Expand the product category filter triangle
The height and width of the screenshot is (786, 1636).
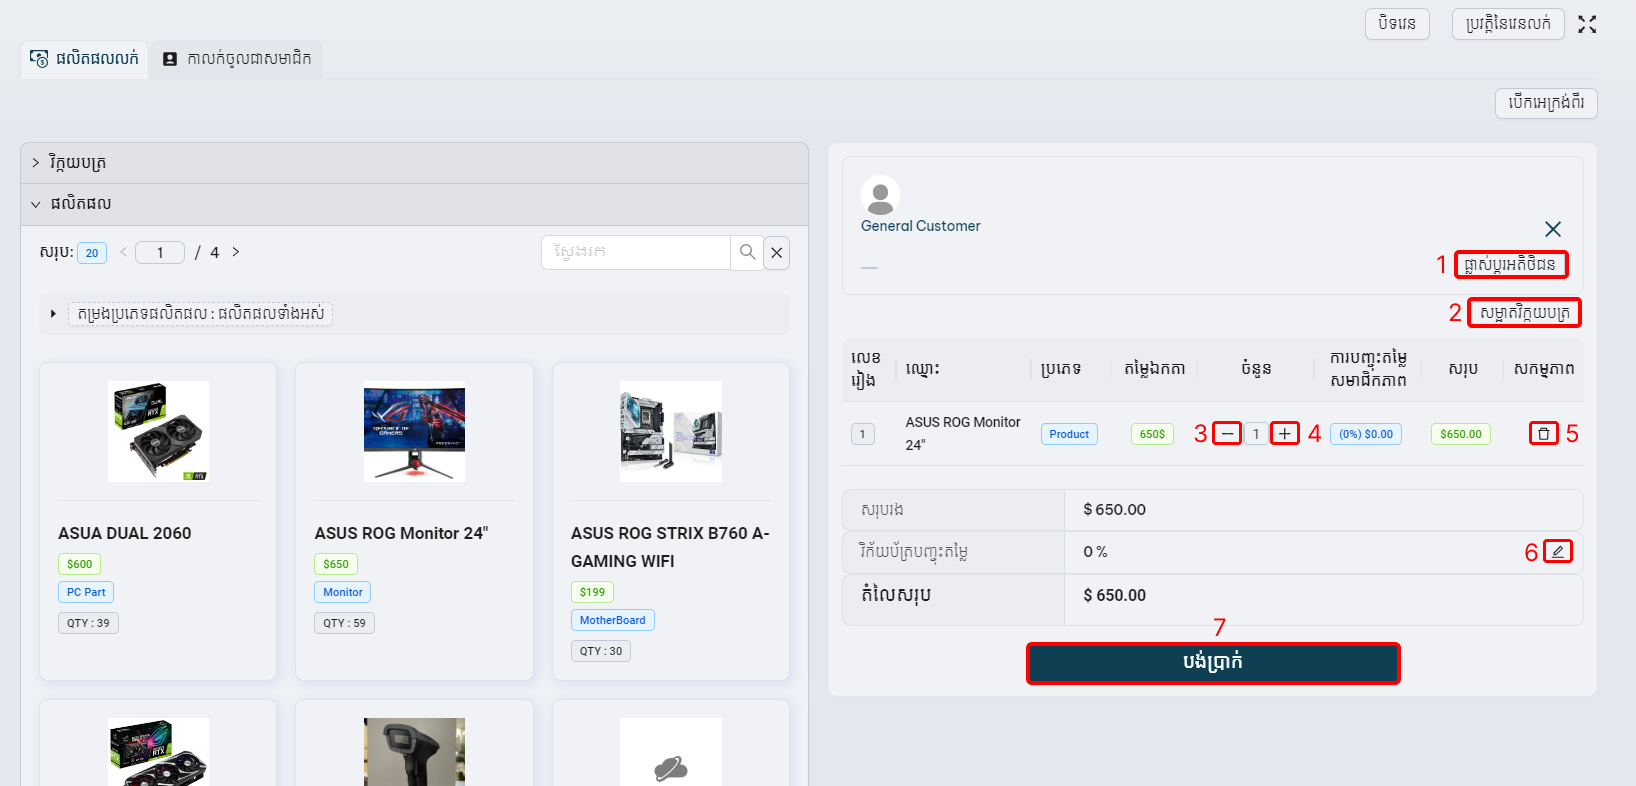(53, 314)
